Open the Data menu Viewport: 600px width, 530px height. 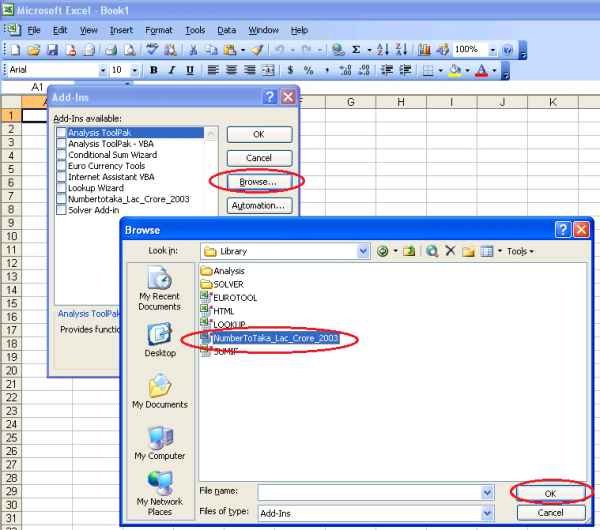pyautogui.click(x=227, y=30)
